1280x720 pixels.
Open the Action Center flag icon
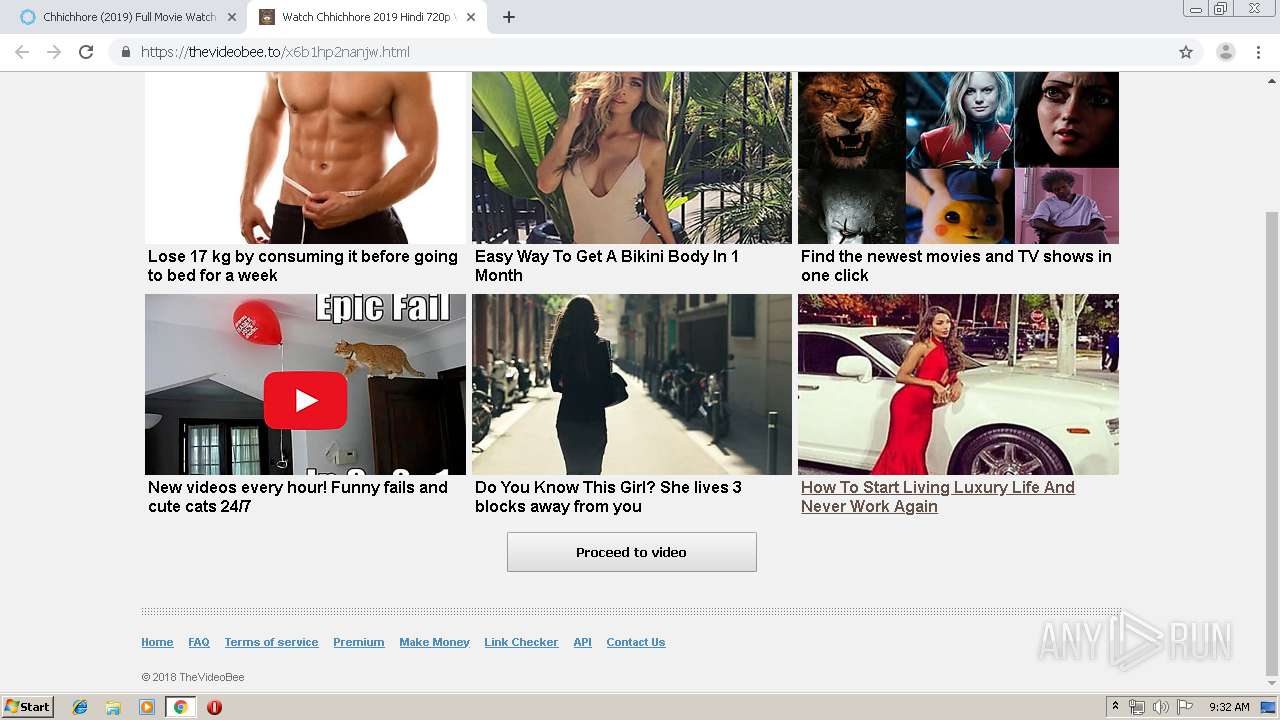1185,707
